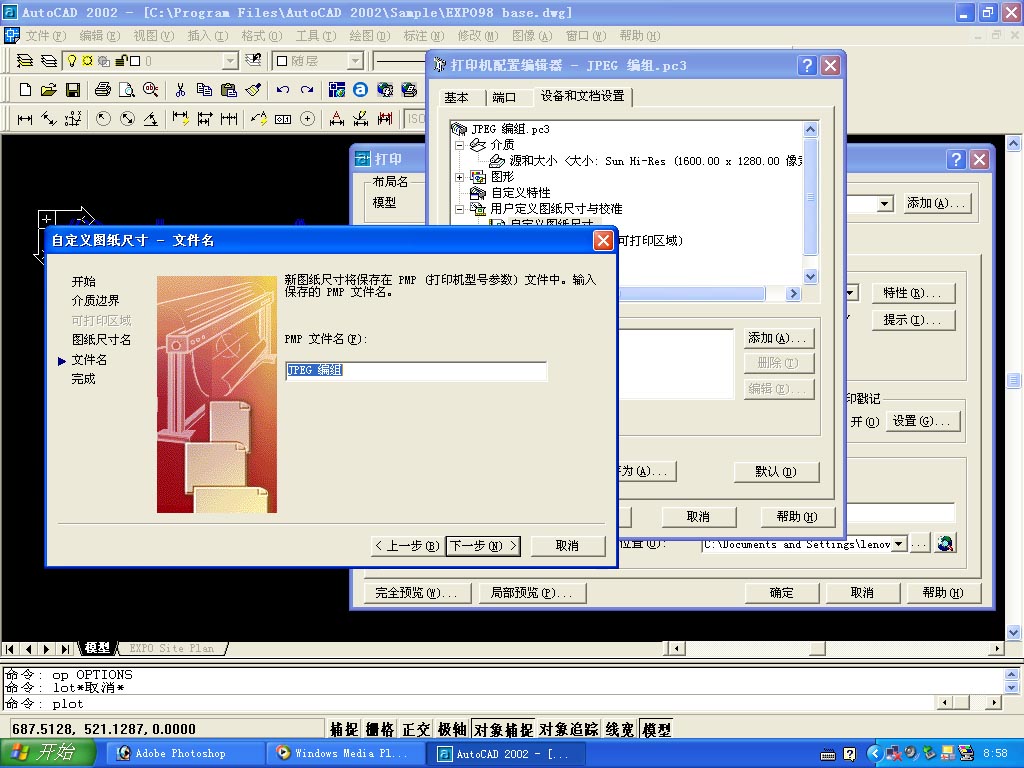Click the Open file folder icon

[48, 89]
